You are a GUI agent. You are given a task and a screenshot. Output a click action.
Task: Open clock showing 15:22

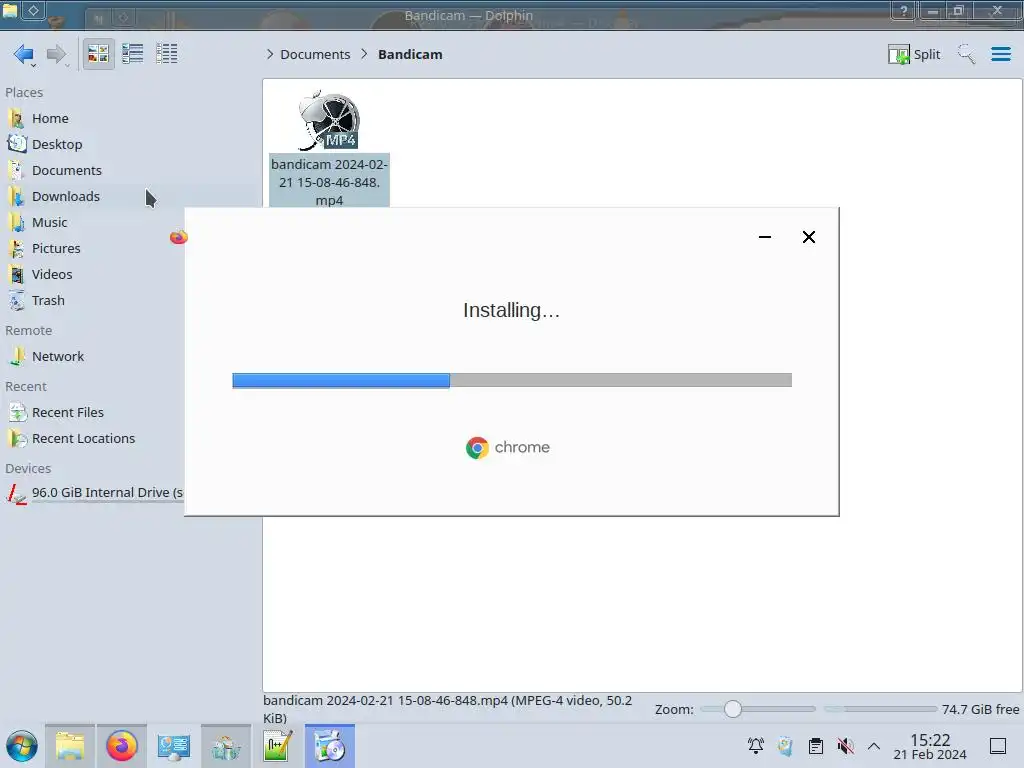coord(930,746)
